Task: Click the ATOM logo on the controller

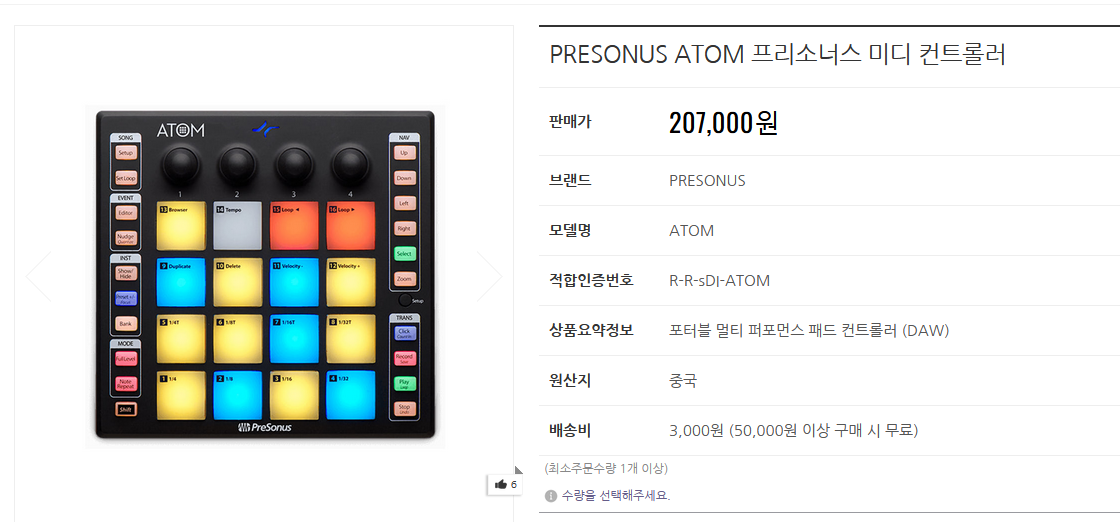Action: click(x=181, y=130)
